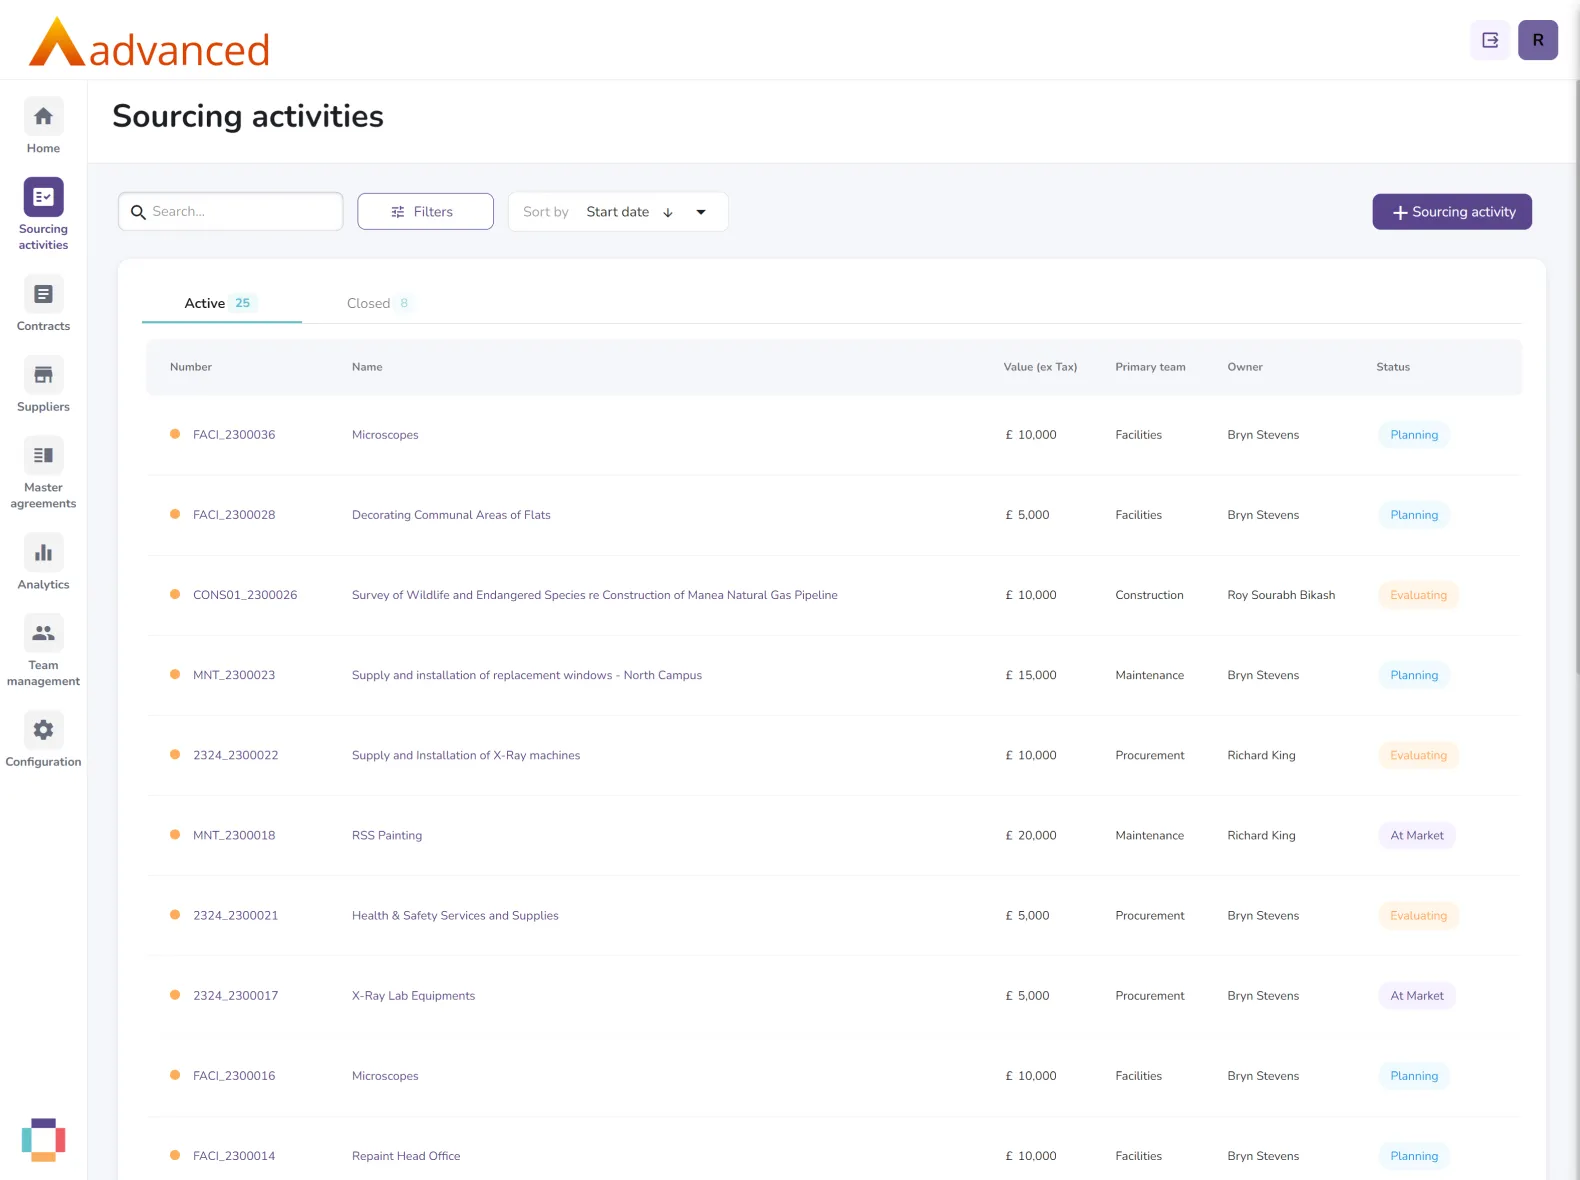Screen dimensions: 1580x1180
Task: Click the Status column header
Action: [x=1393, y=367]
